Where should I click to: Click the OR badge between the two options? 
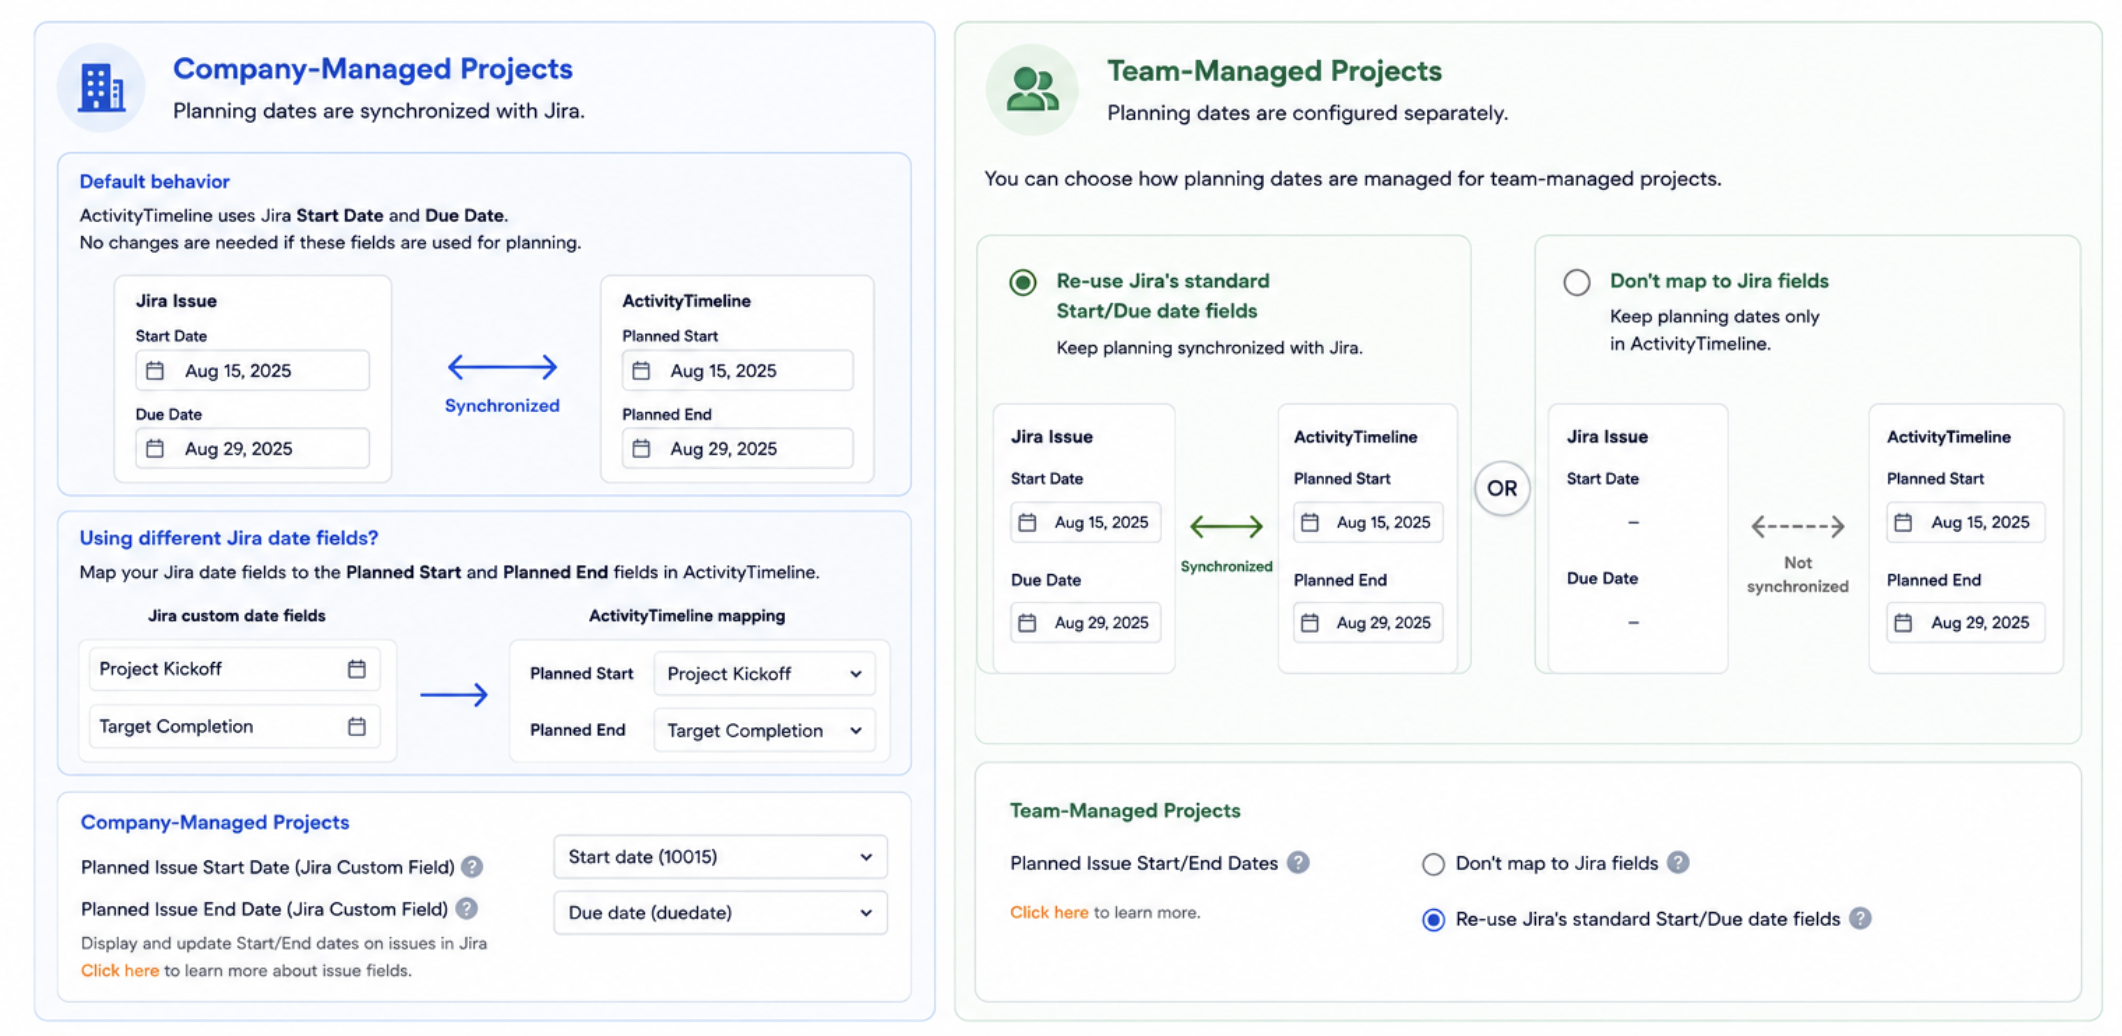point(1502,489)
